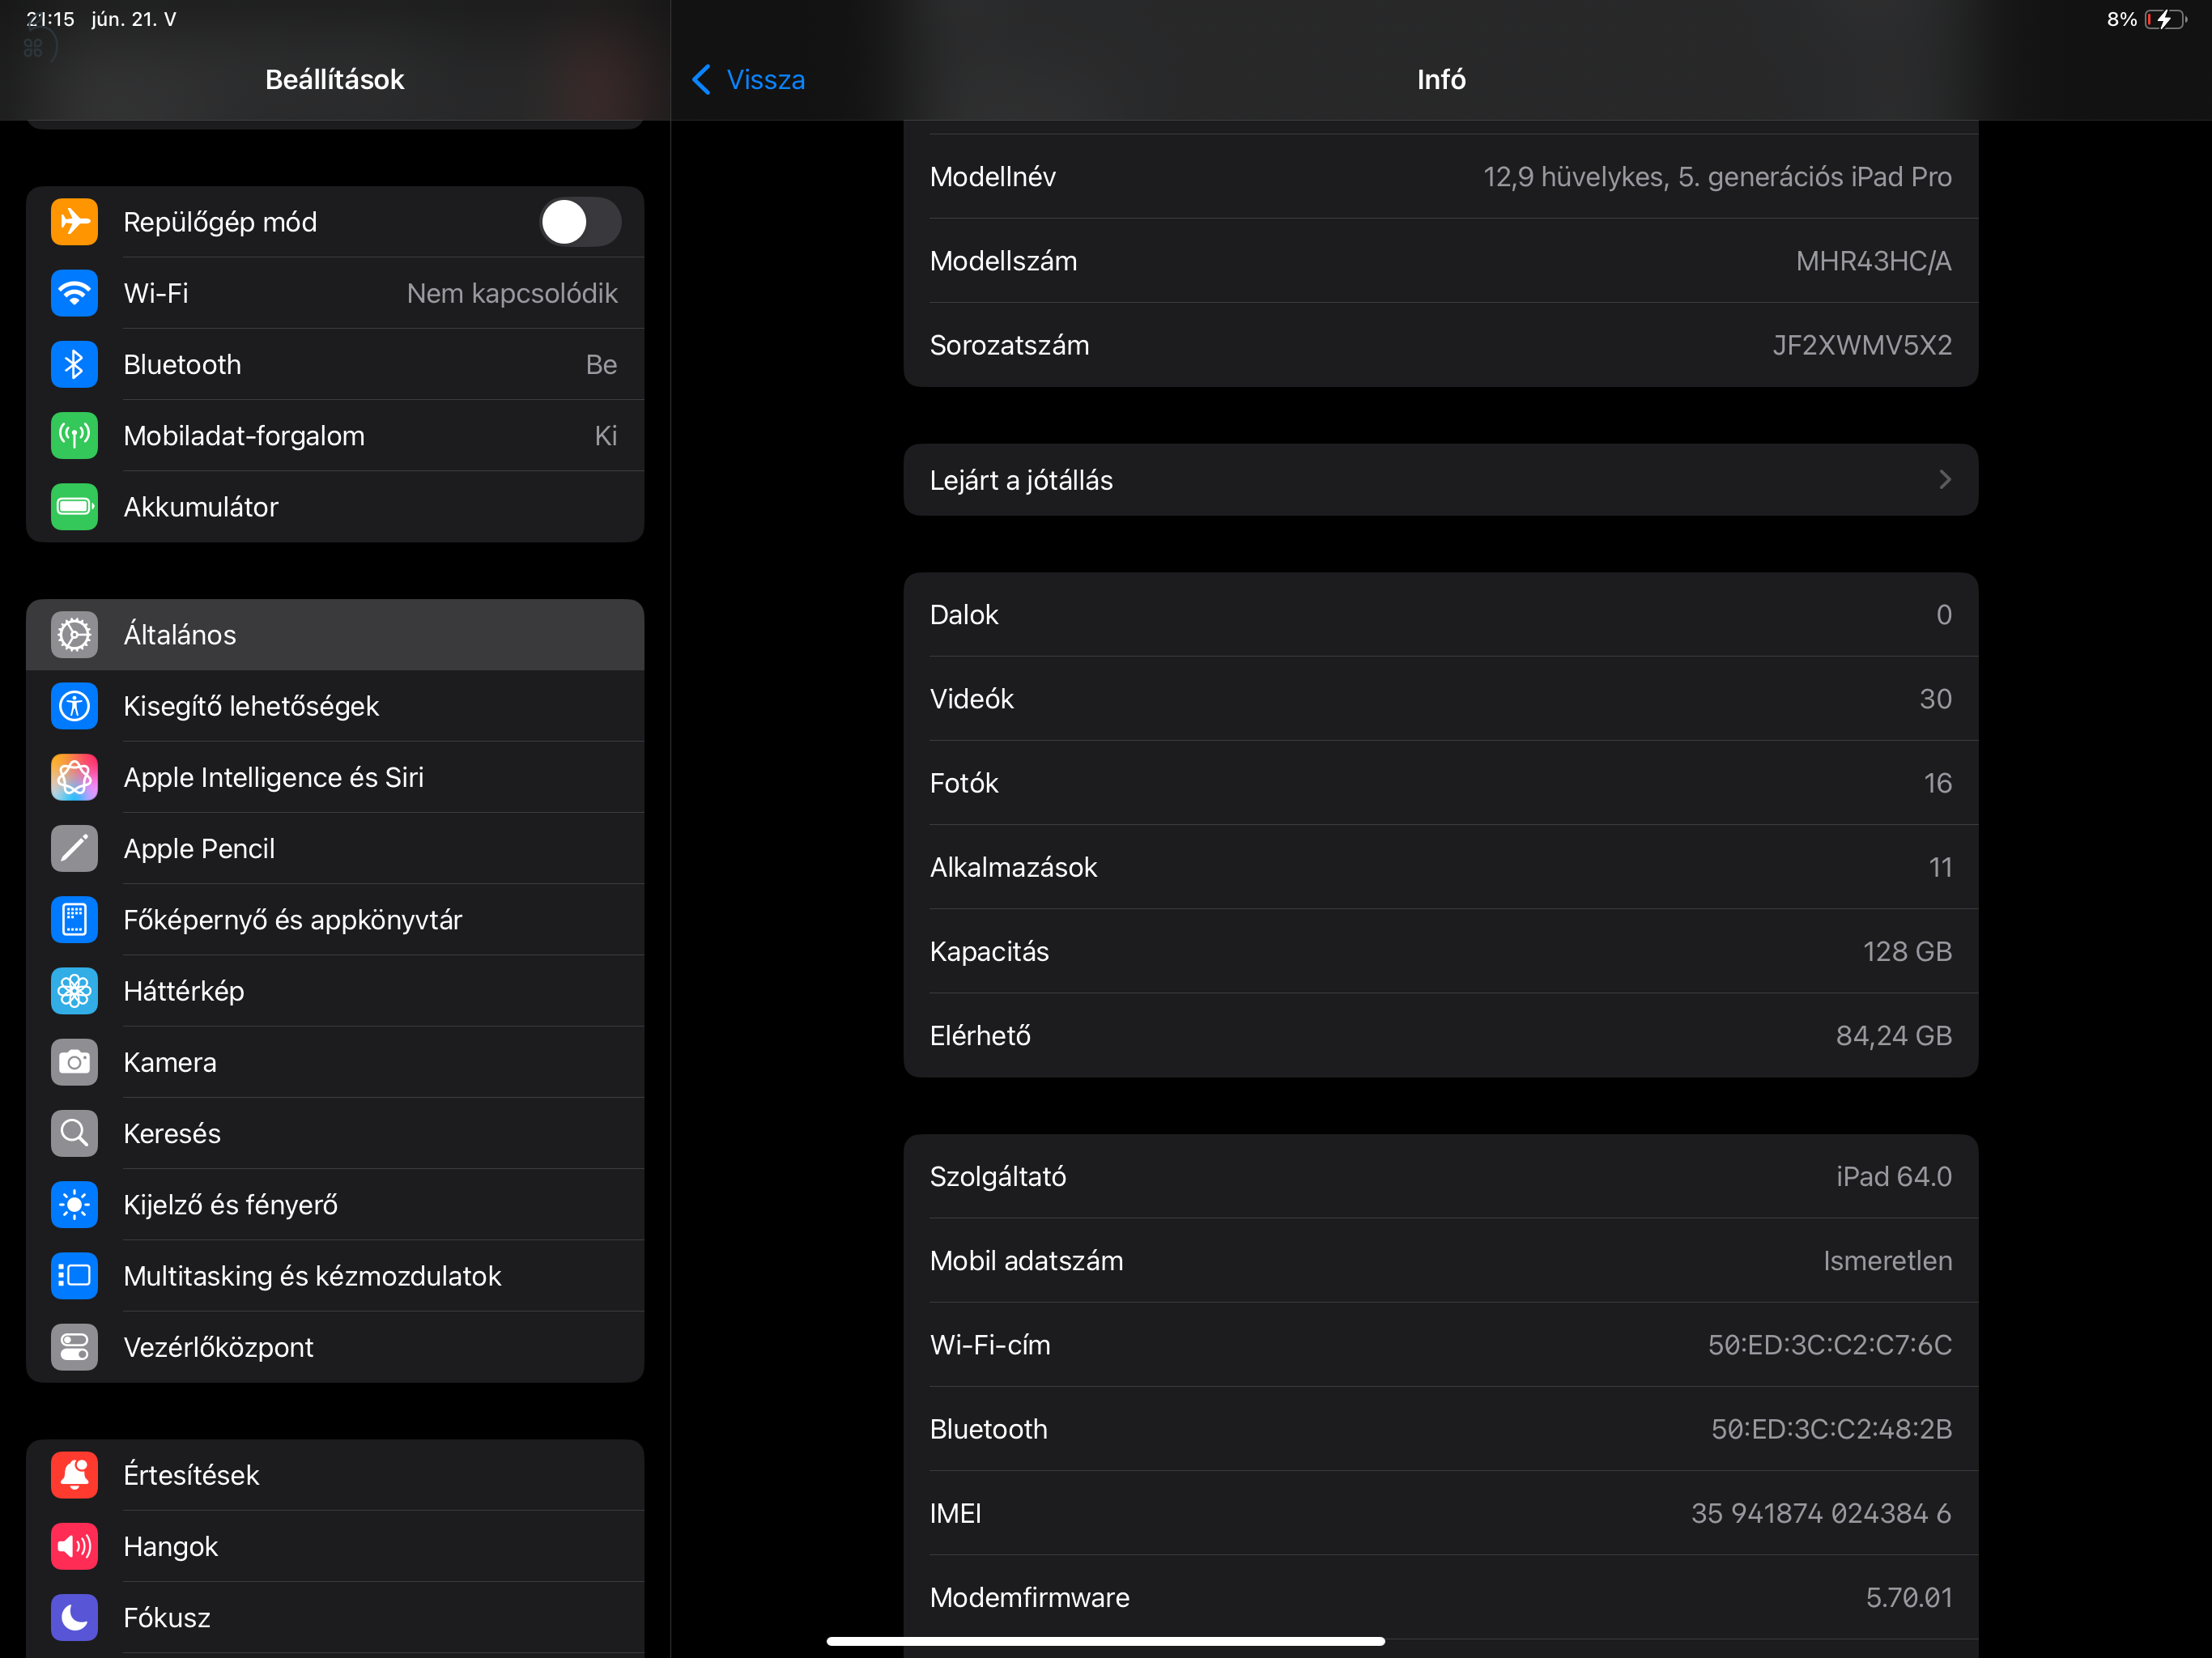Tap the Kisegítő lehetőségek accessibility icon
Image resolution: width=2212 pixels, height=1658 pixels.
pos(74,706)
